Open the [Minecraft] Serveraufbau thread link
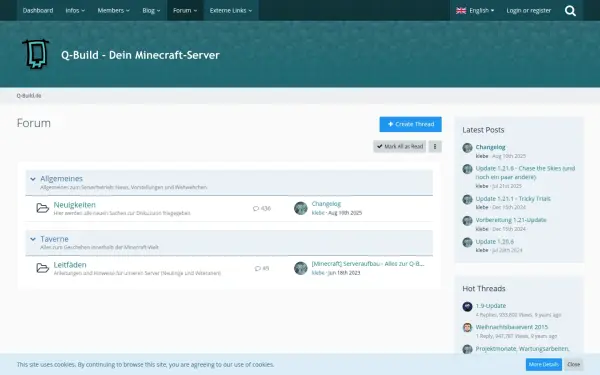Image resolution: width=600 pixels, height=375 pixels. pos(368,264)
